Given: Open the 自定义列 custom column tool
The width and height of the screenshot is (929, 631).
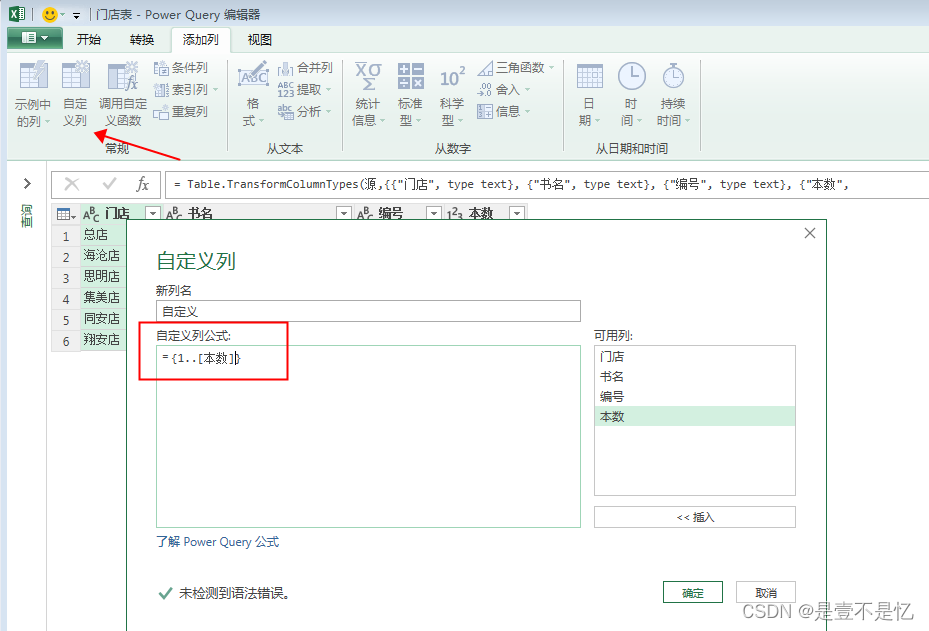Looking at the screenshot, I should (75, 94).
